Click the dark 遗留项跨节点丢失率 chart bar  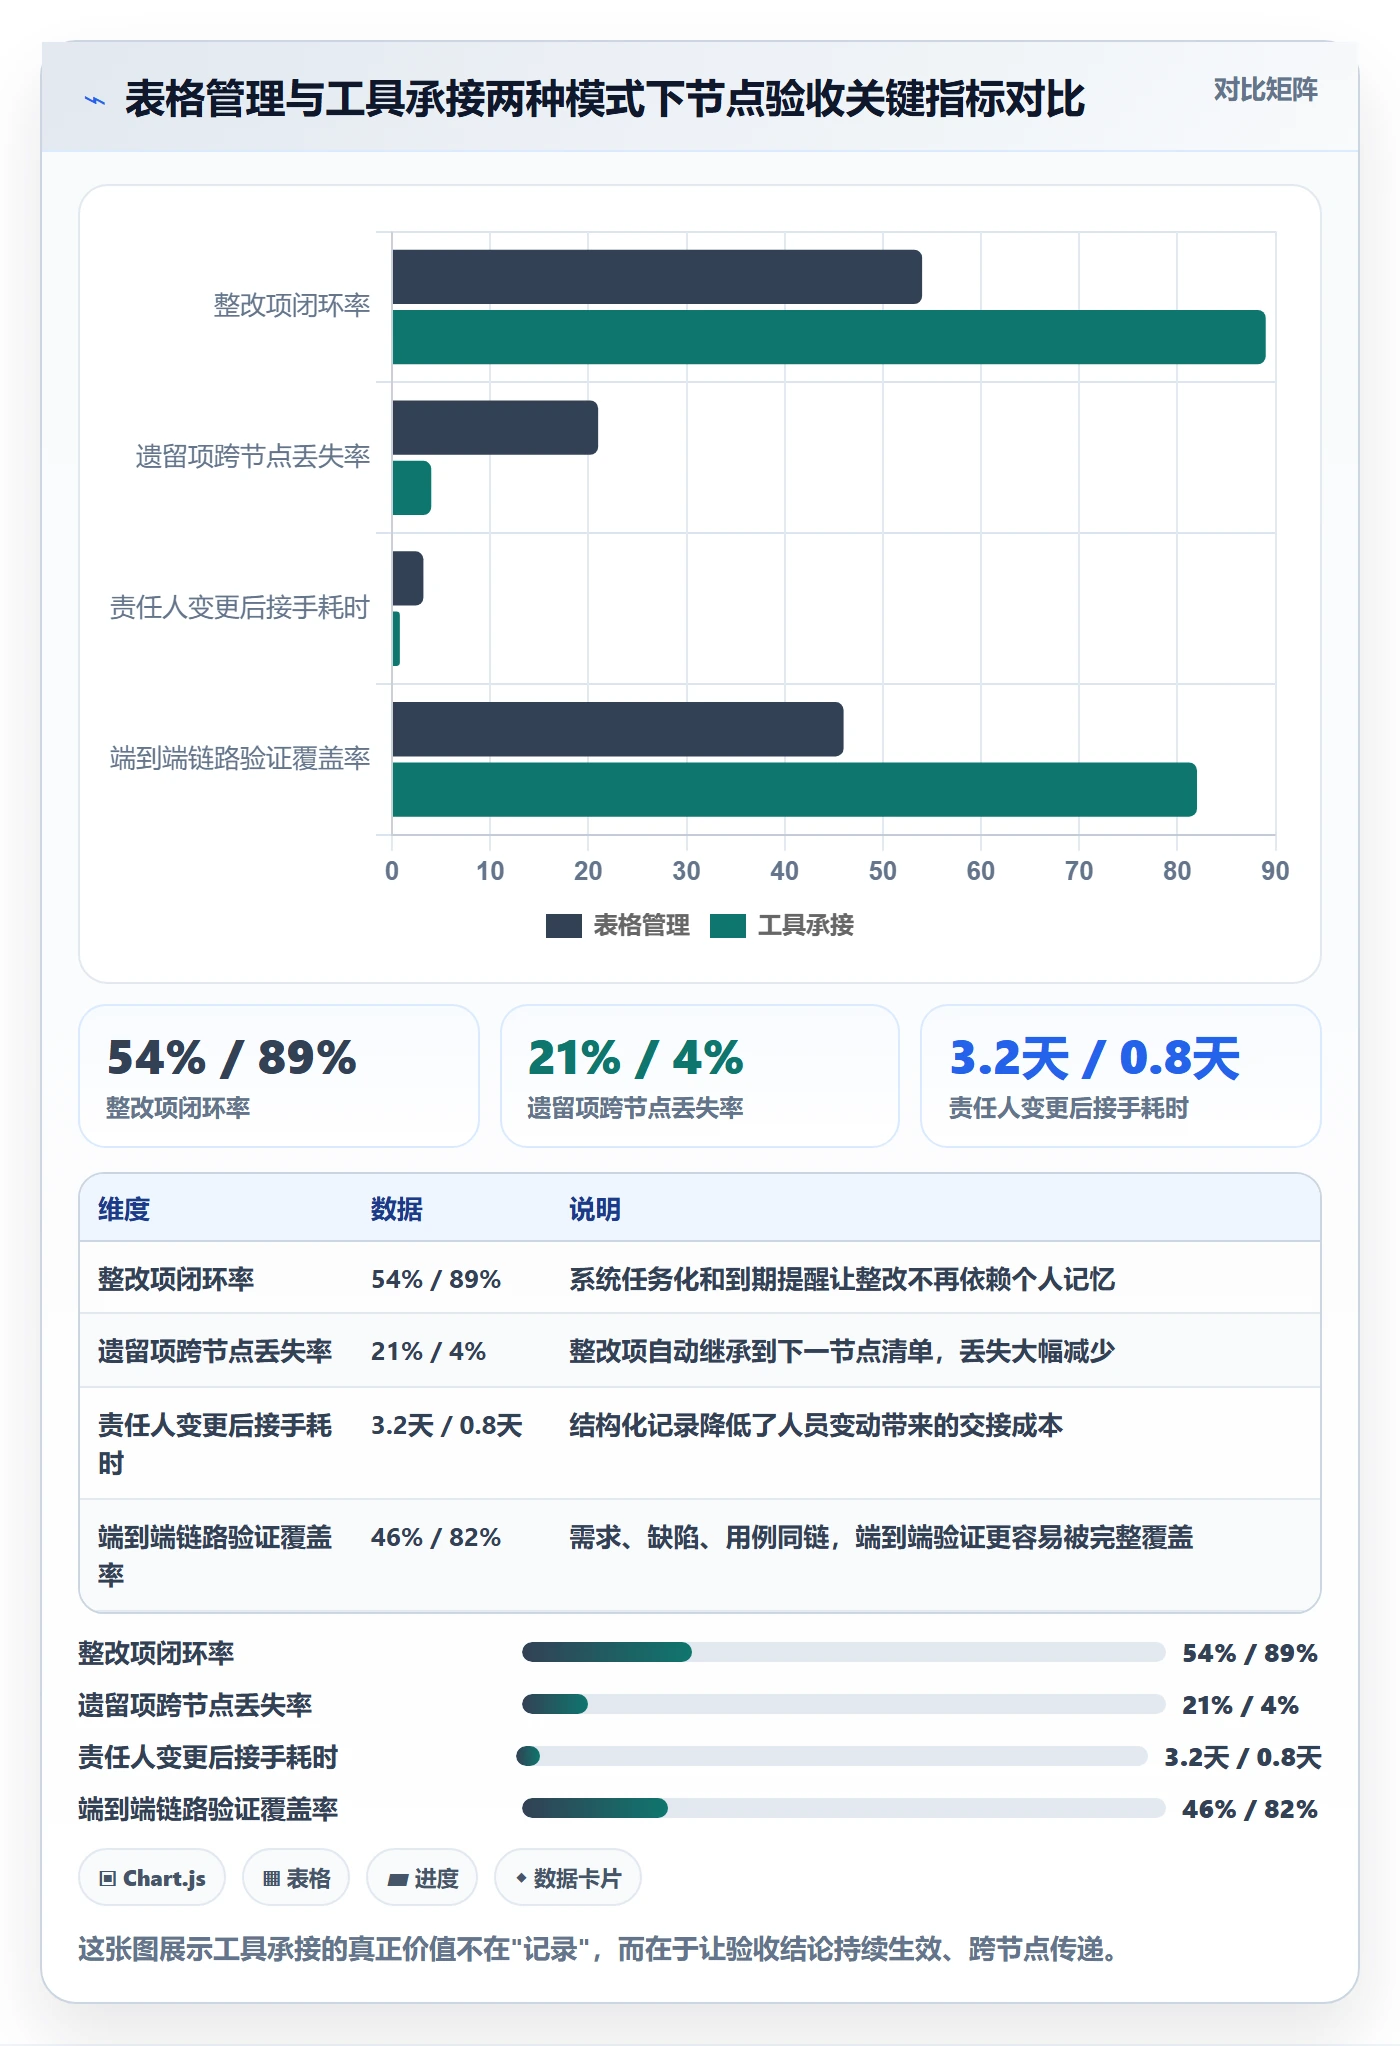click(x=495, y=428)
